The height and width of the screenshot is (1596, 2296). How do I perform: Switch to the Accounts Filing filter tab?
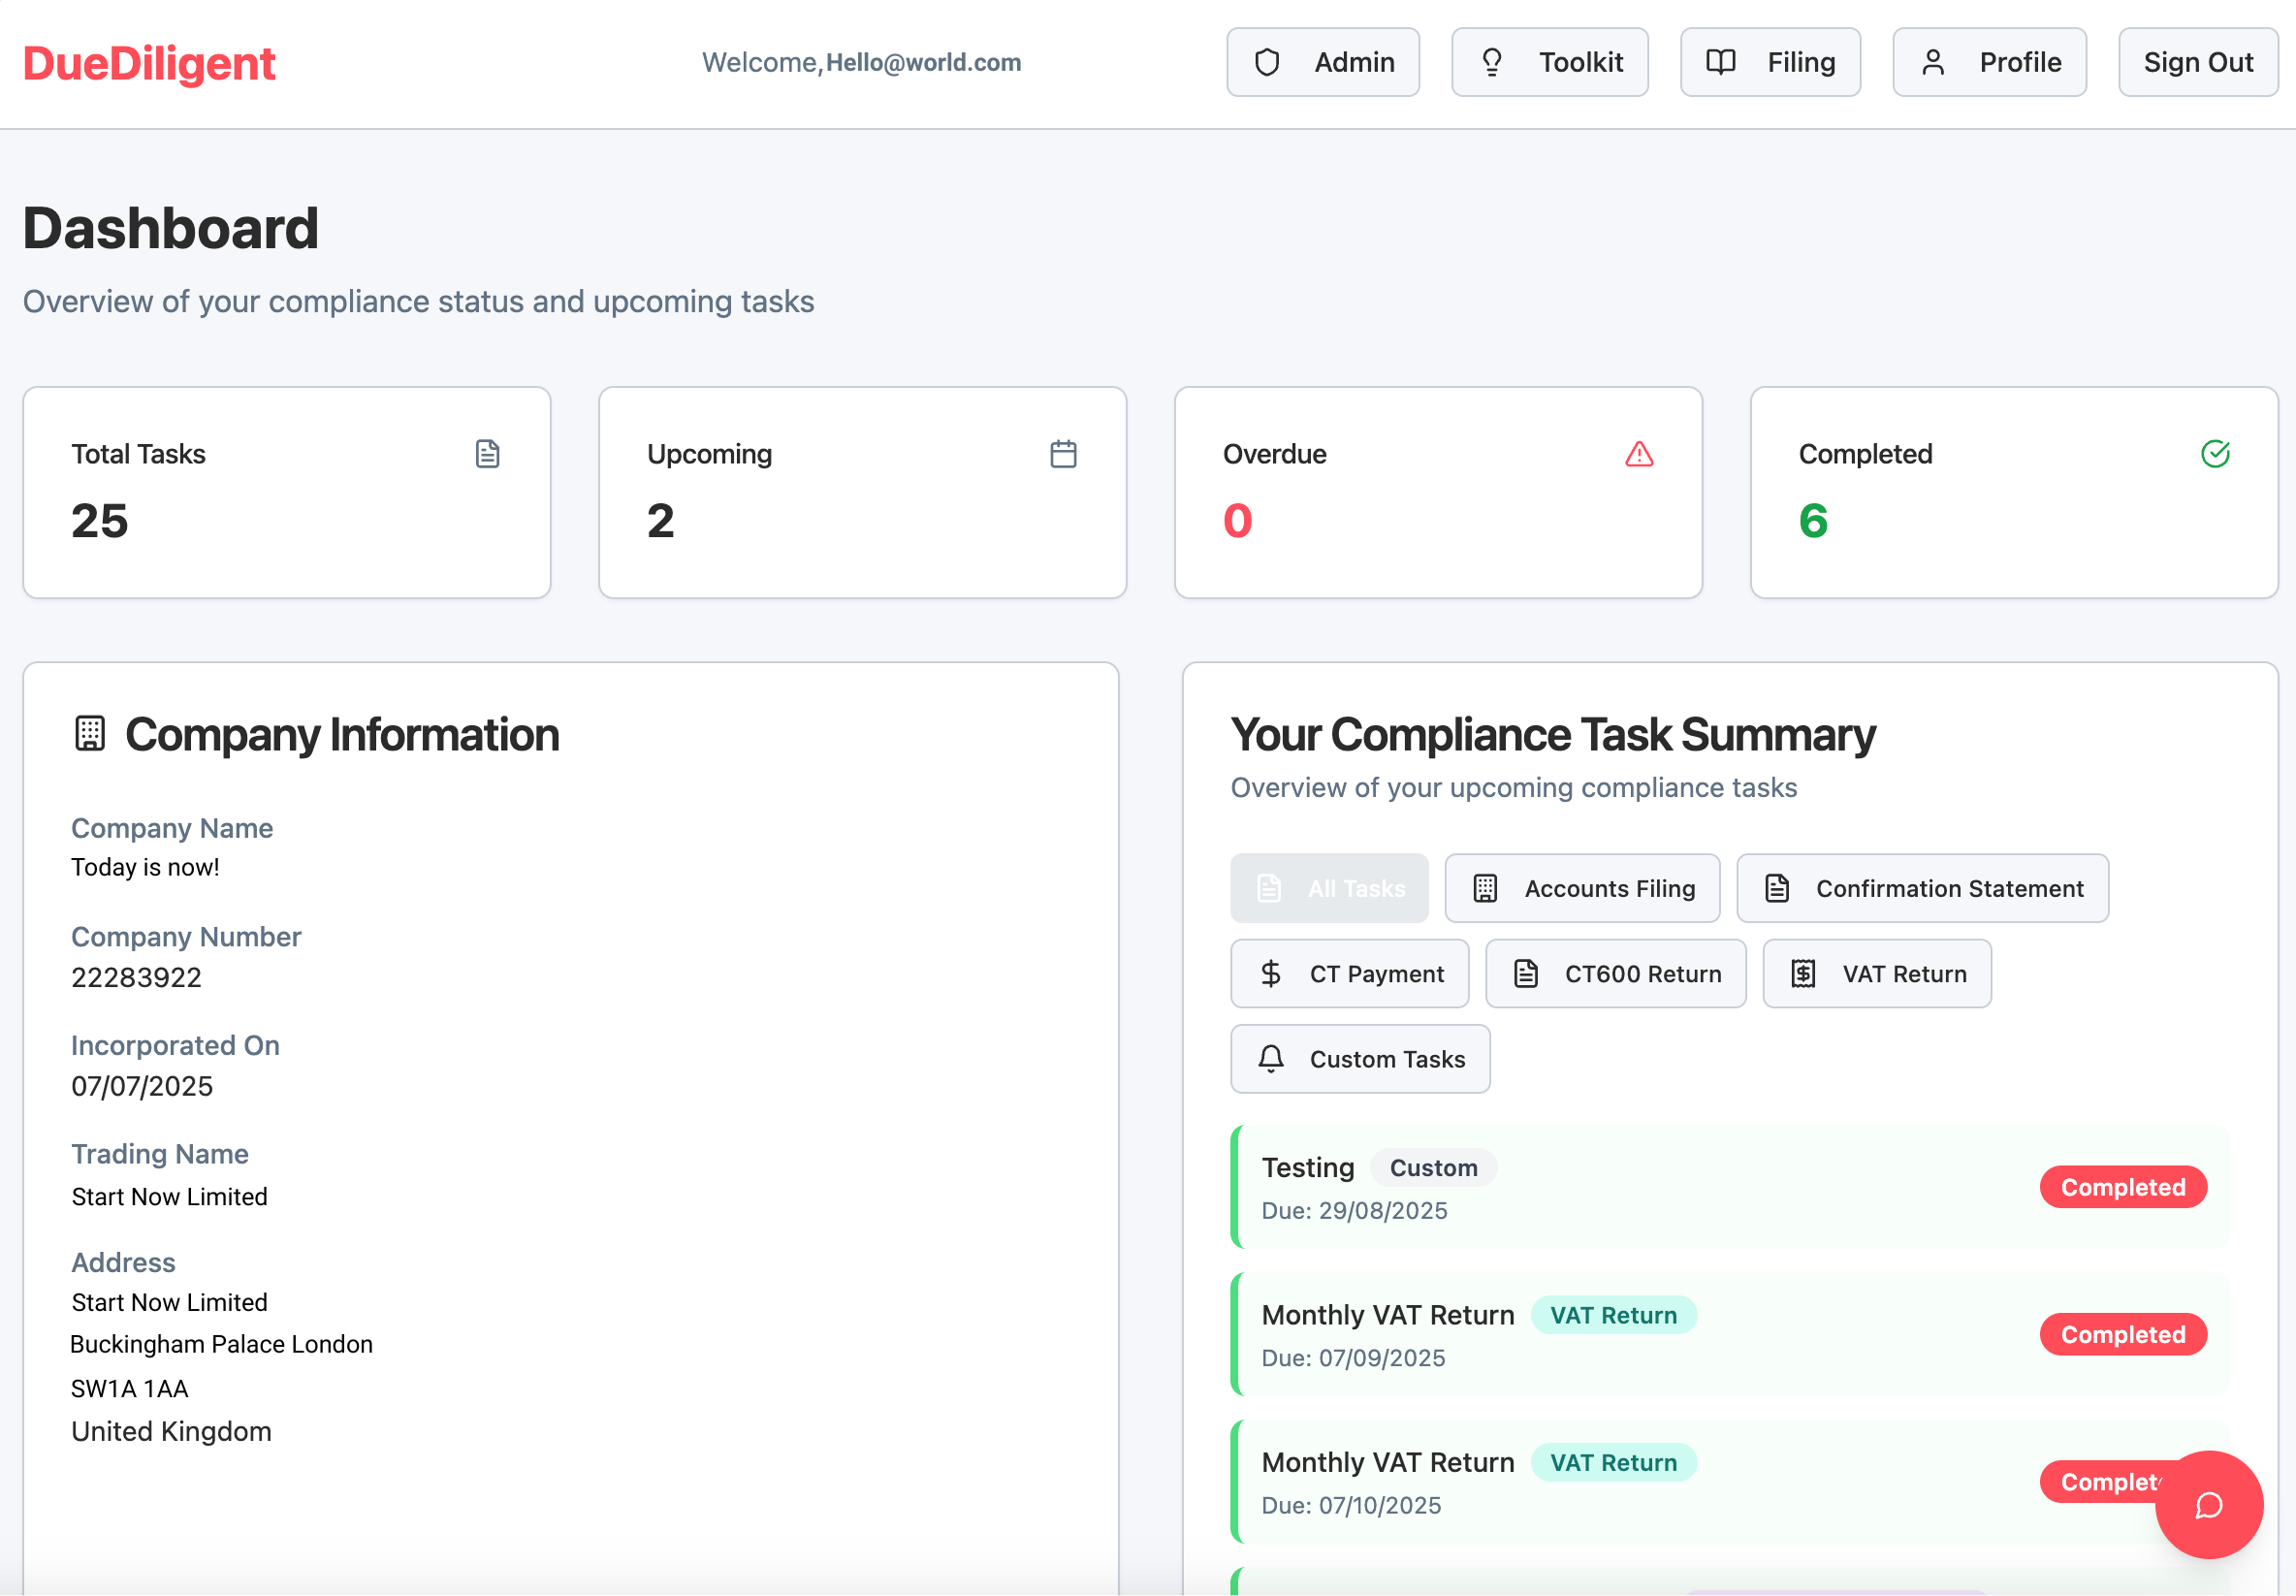(1581, 888)
